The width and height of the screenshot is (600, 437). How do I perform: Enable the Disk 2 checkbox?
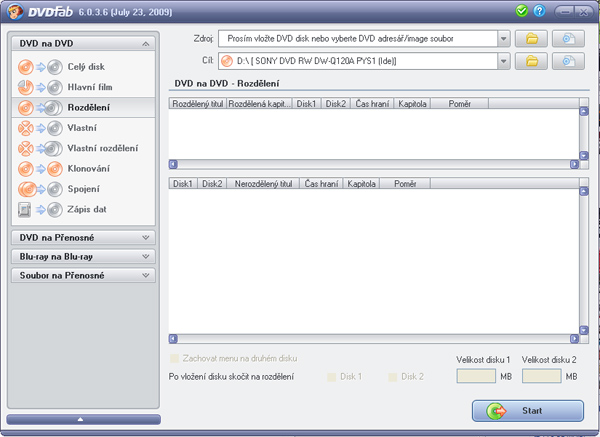point(393,377)
